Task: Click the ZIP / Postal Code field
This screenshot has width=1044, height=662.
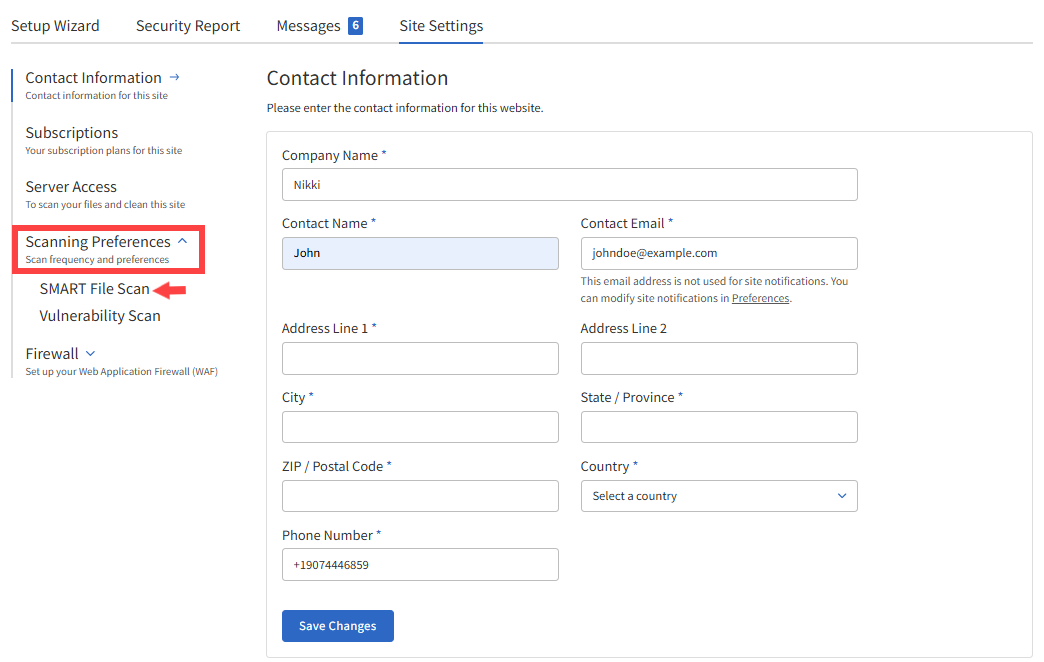Action: 419,495
